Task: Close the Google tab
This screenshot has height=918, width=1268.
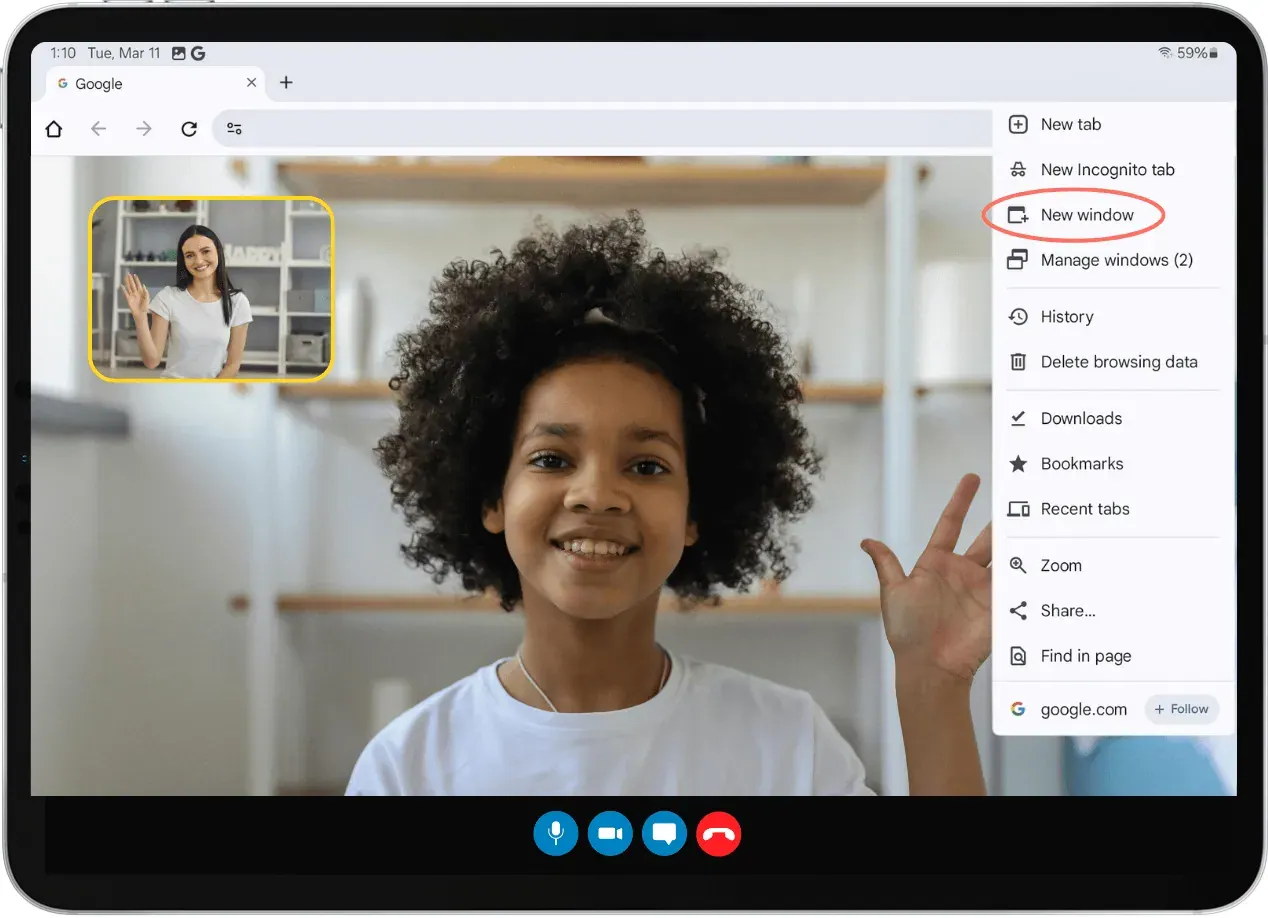Action: pyautogui.click(x=252, y=83)
